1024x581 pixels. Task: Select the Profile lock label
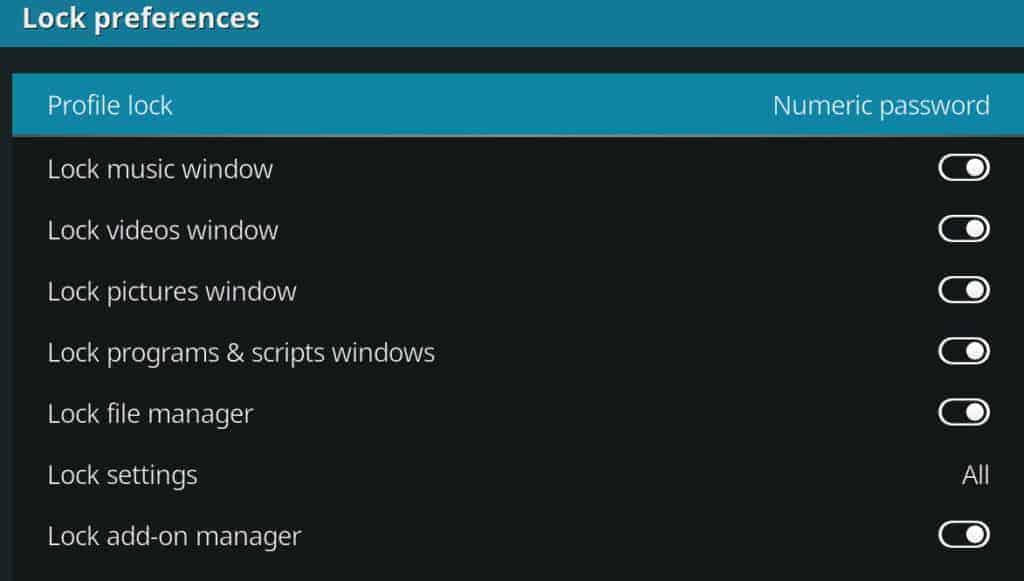pos(110,105)
